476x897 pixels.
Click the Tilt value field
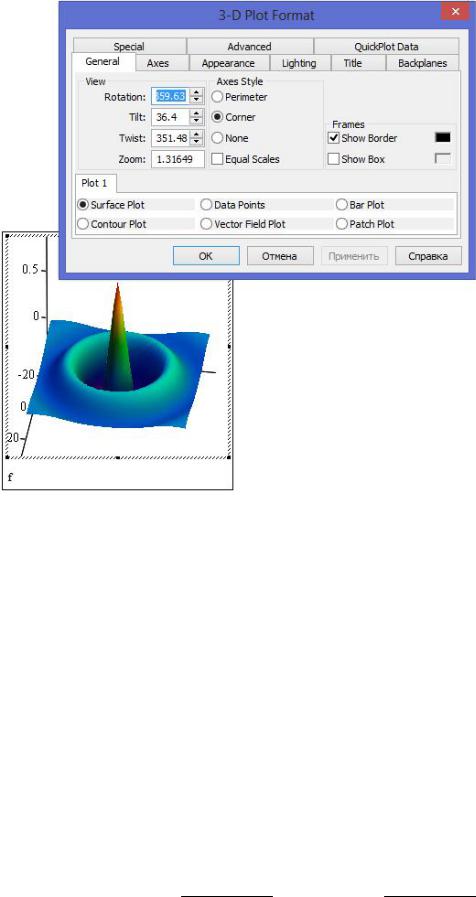point(170,117)
